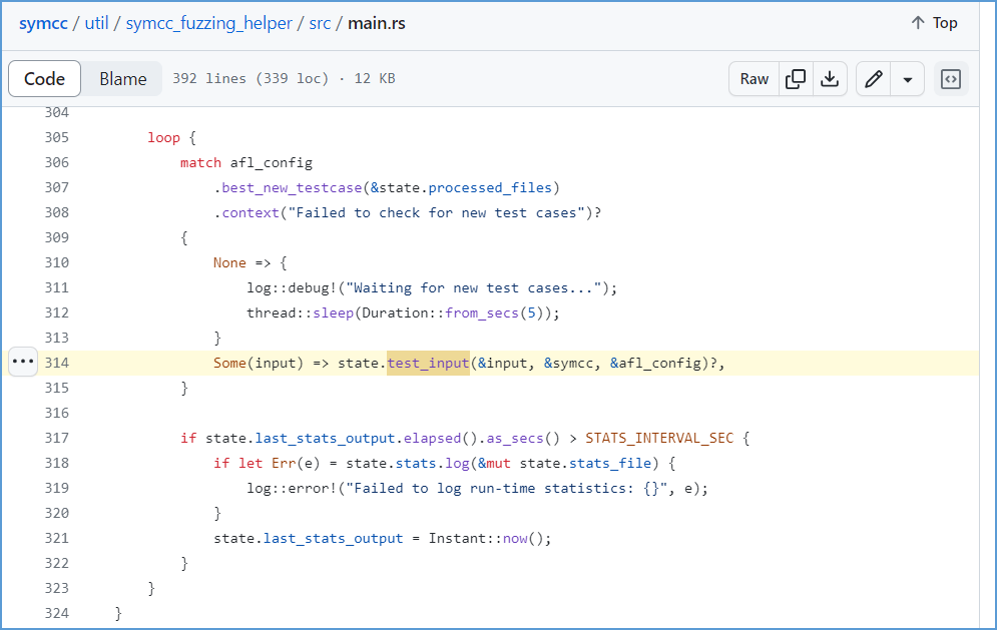Switch to the Code view tab
The image size is (997, 630).
45,79
